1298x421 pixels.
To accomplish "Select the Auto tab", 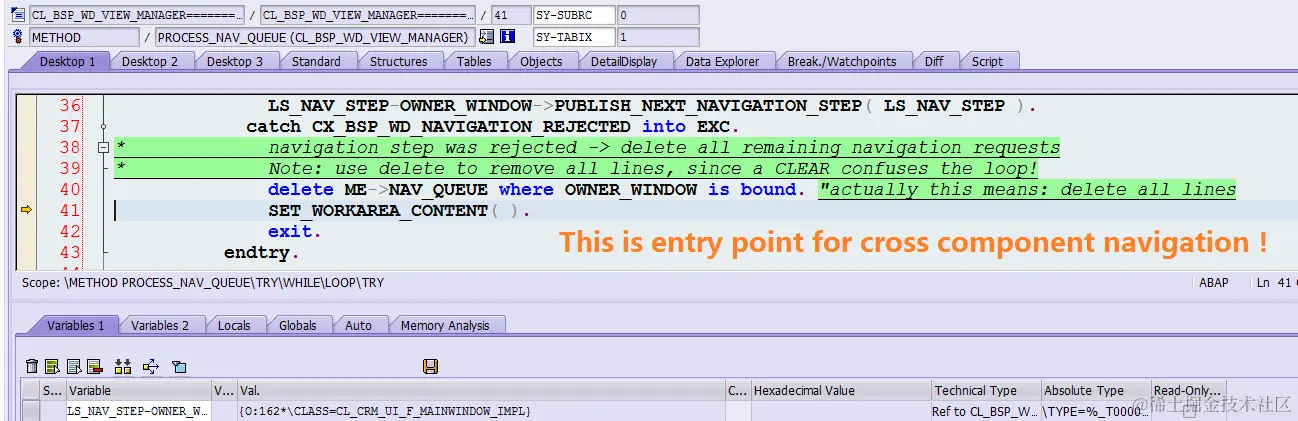I will click(358, 325).
